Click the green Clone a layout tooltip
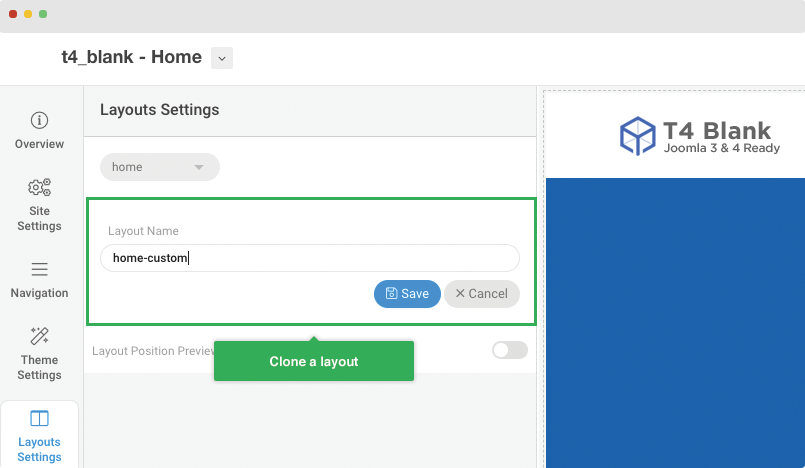805x468 pixels. tap(314, 361)
